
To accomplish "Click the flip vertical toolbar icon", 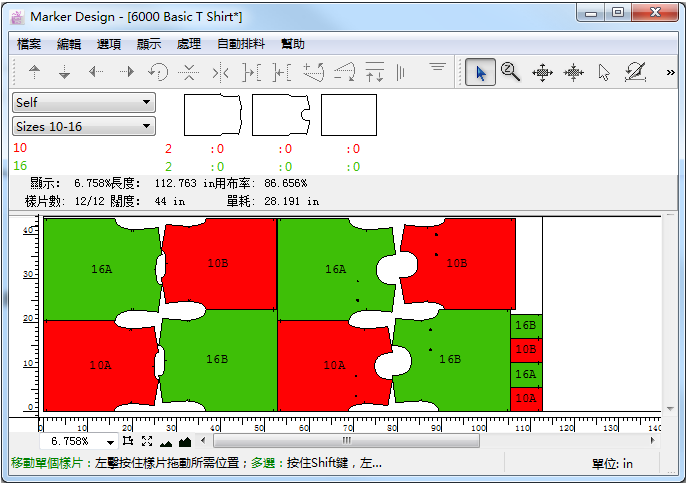I will pyautogui.click(x=187, y=72).
